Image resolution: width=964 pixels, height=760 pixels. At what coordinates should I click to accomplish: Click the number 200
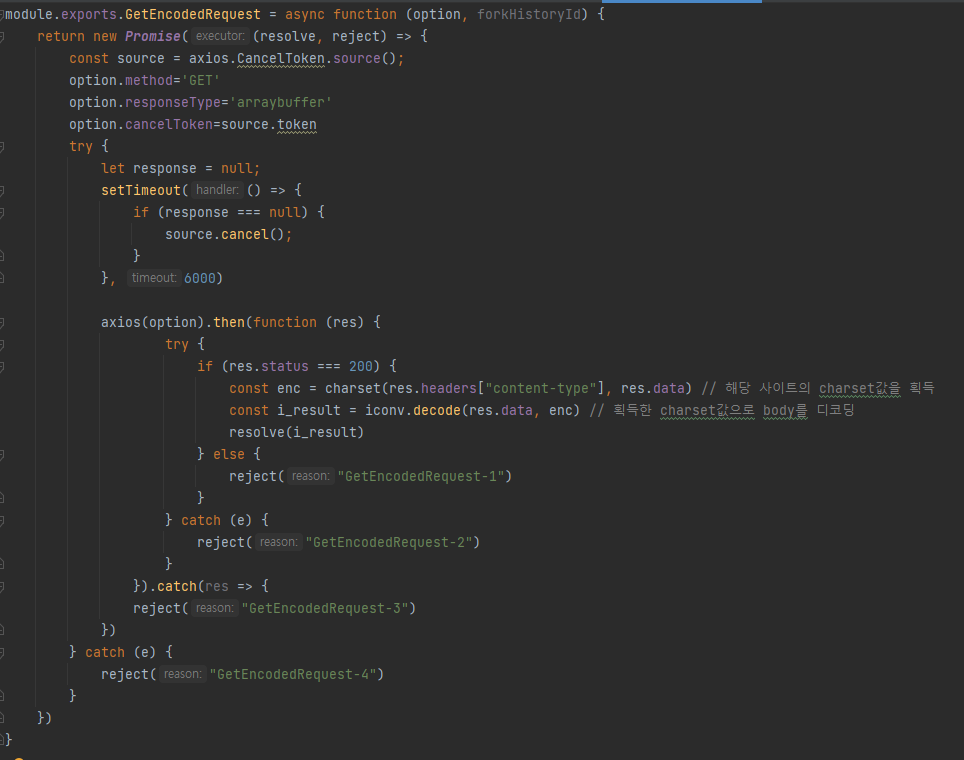361,366
